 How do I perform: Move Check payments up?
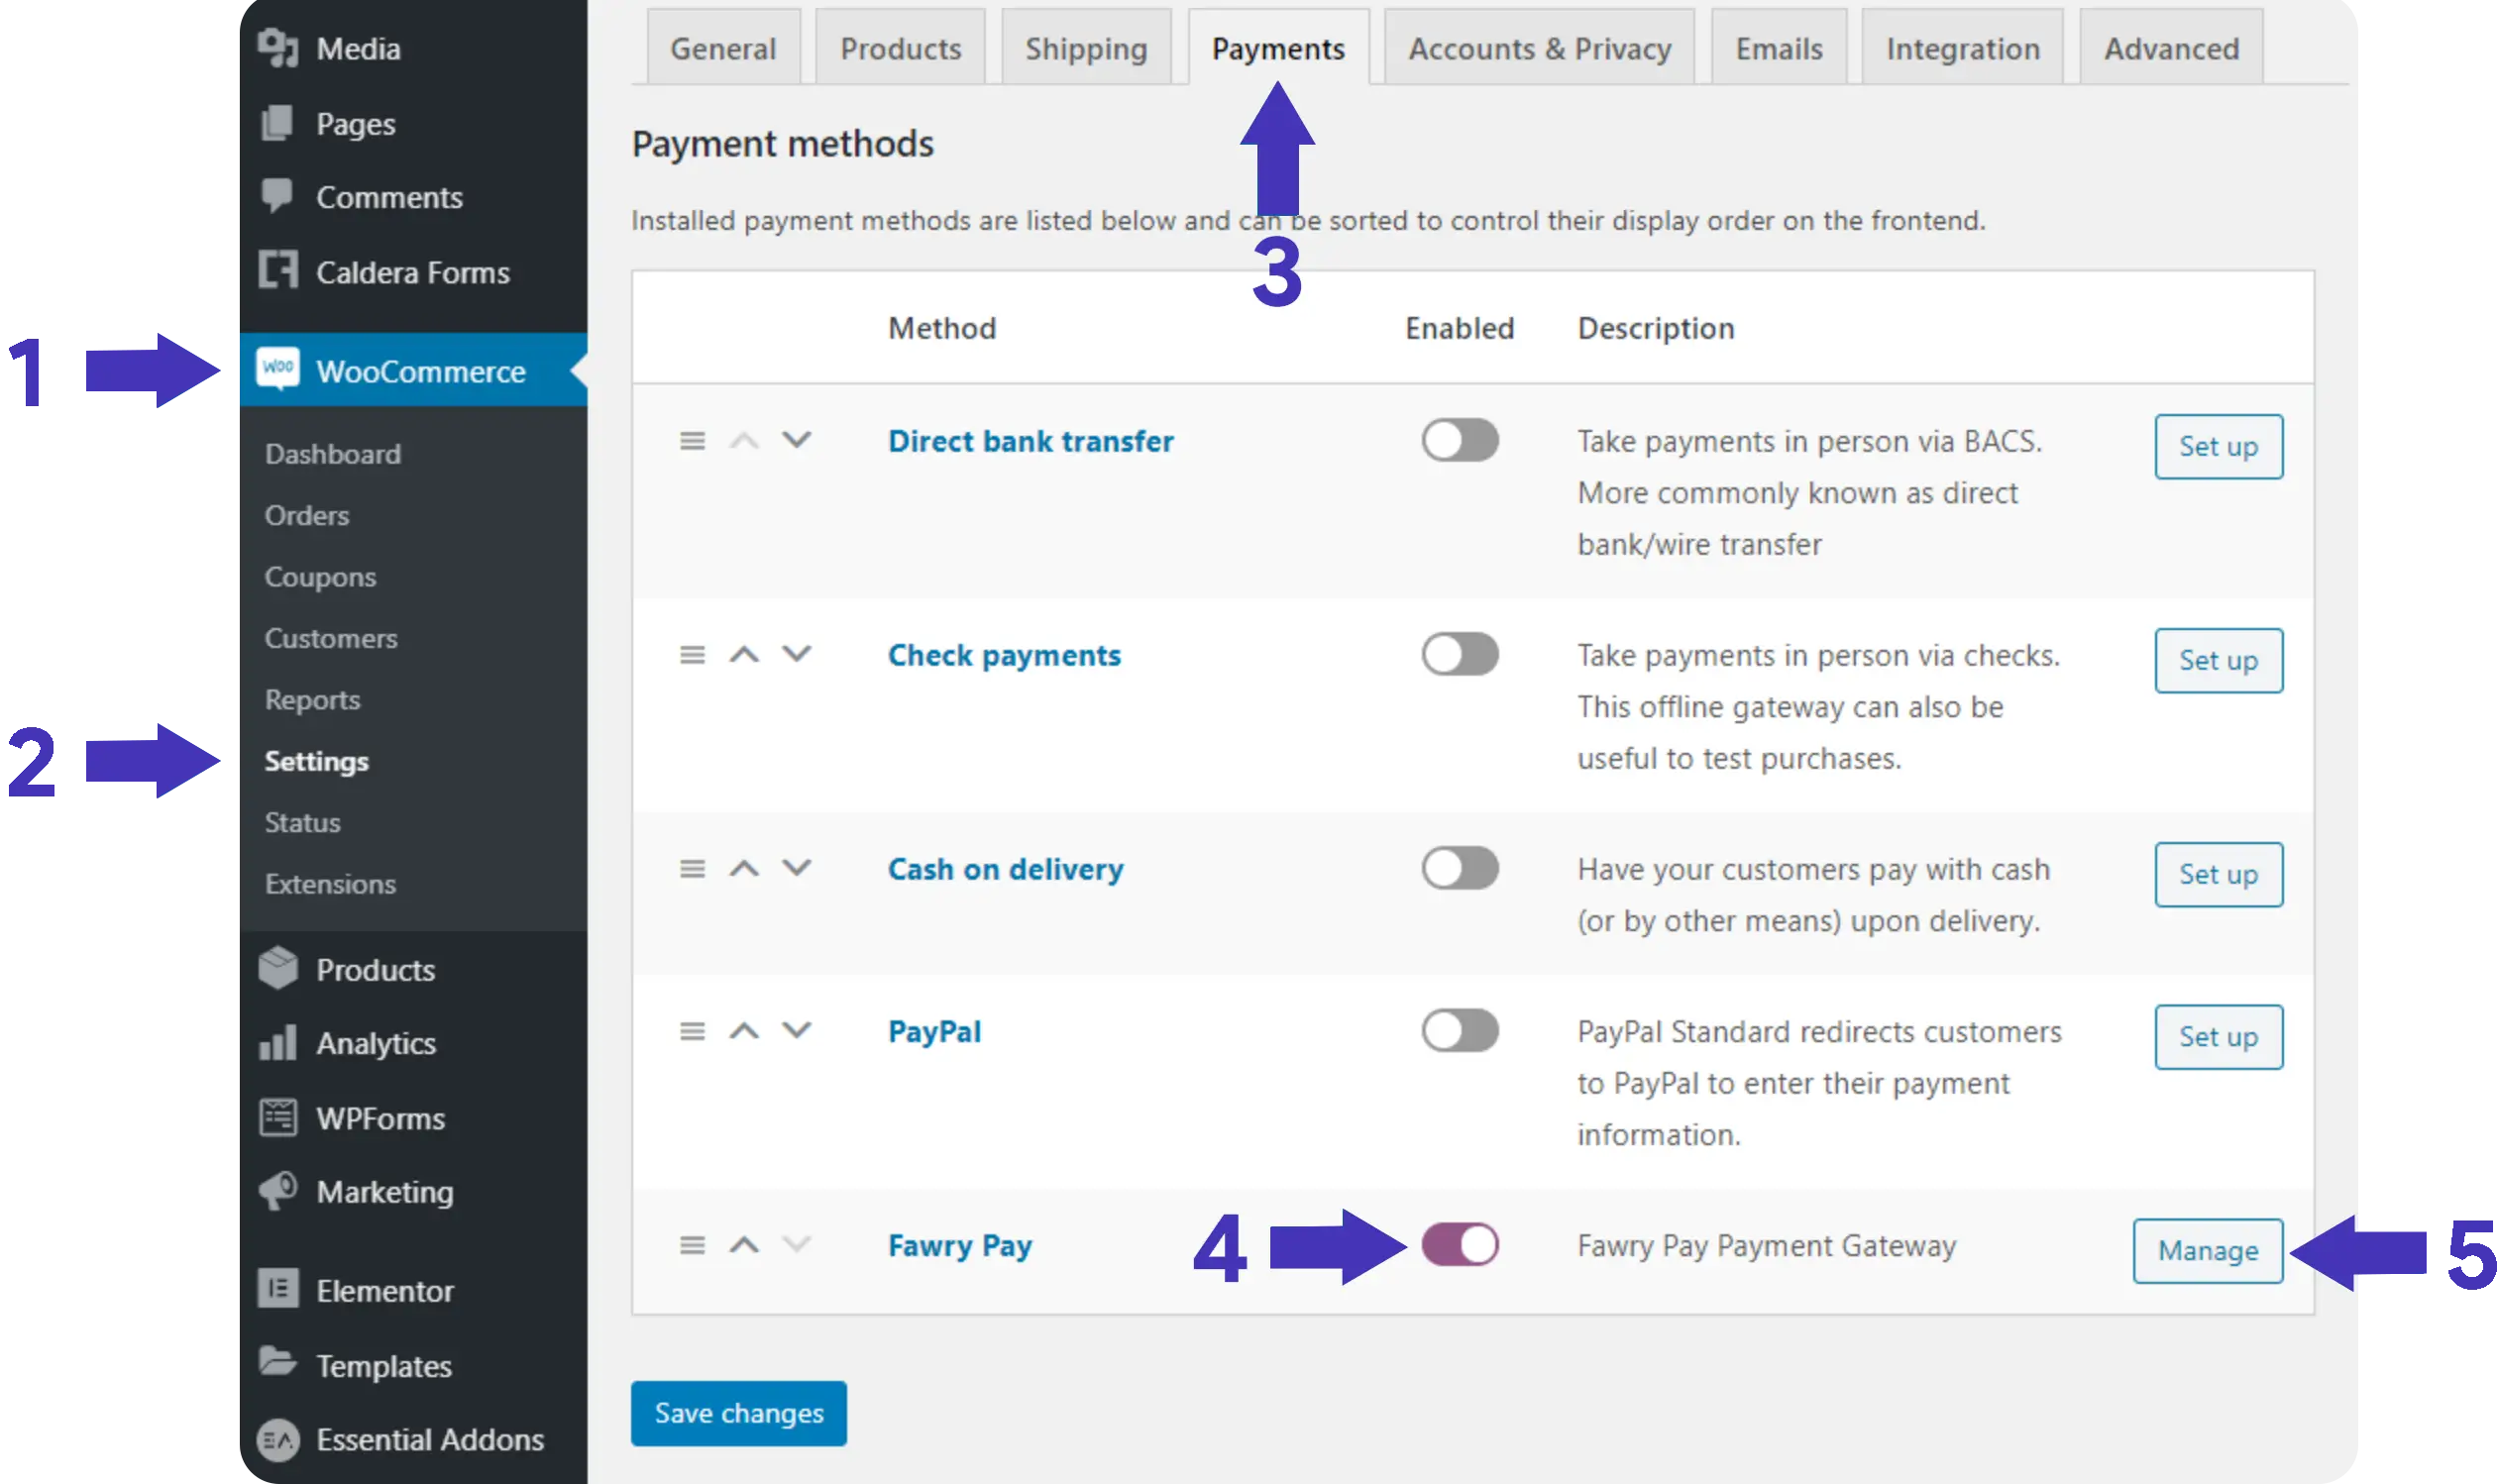pyautogui.click(x=744, y=654)
